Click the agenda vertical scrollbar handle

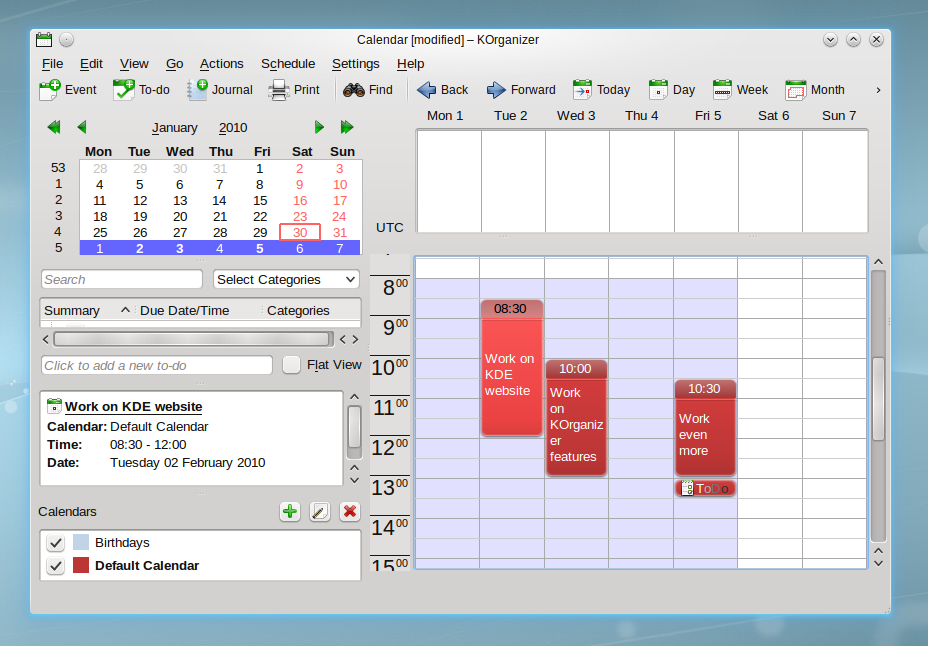tap(878, 399)
